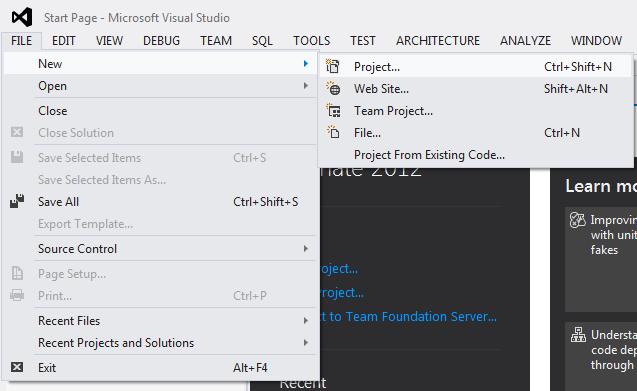Expand Recent Files submenu arrow
637x391 pixels.
306,320
